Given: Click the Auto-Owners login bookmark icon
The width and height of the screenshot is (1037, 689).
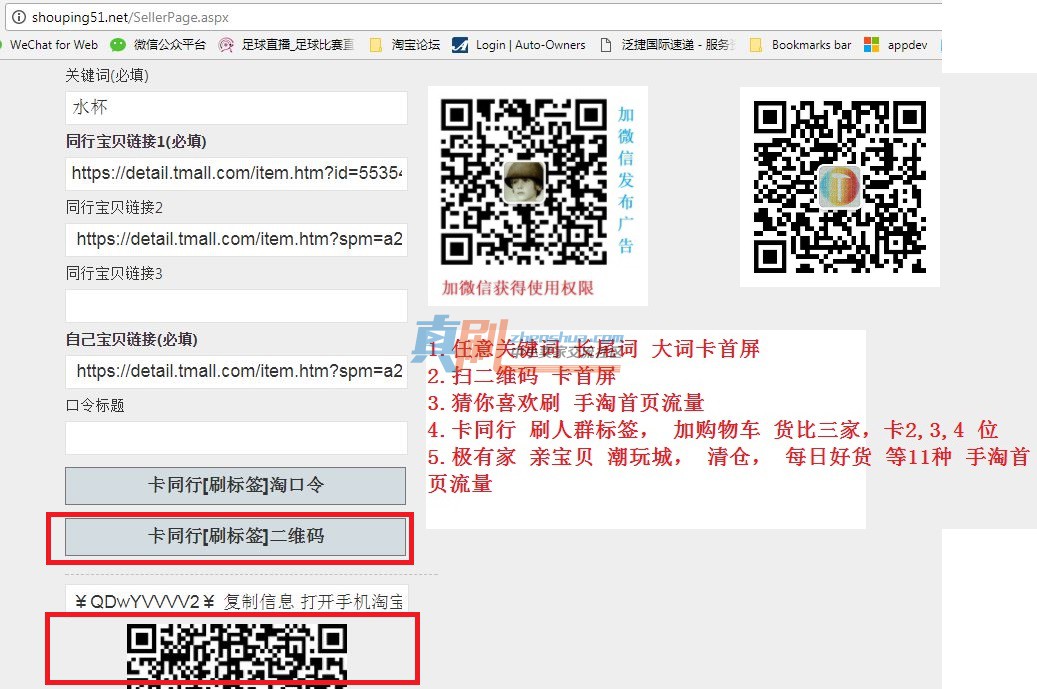Looking at the screenshot, I should (460, 45).
